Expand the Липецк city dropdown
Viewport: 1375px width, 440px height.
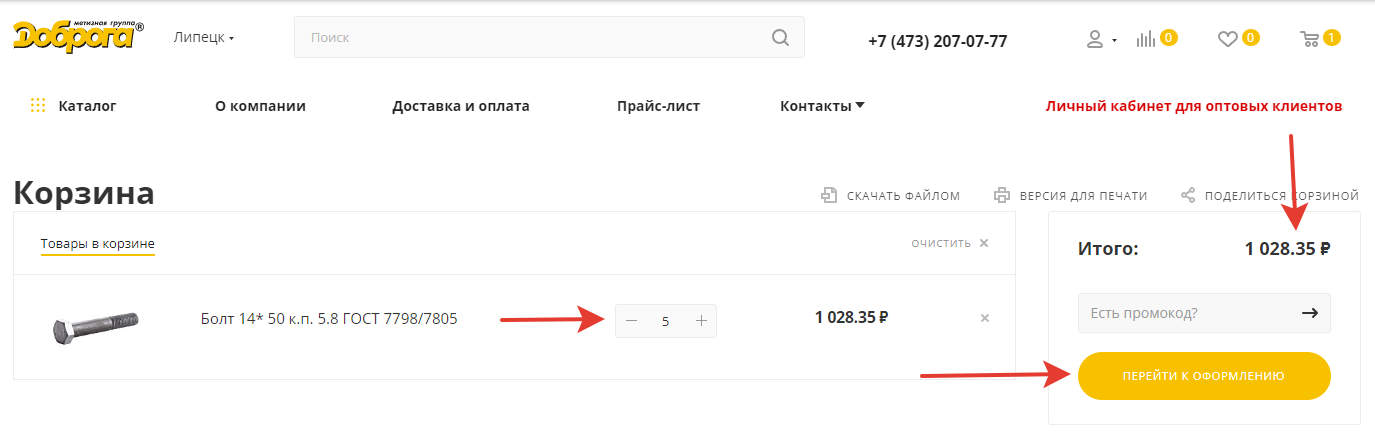click(x=204, y=38)
